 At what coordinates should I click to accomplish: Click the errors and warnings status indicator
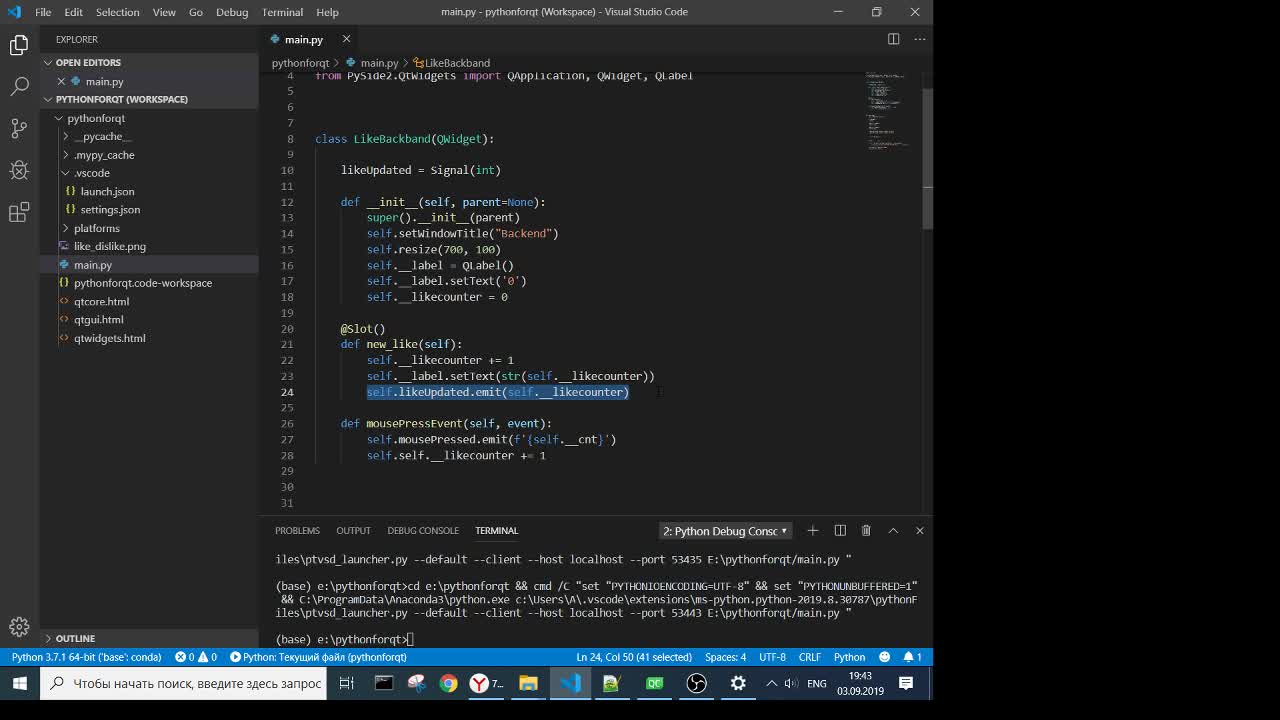196,657
